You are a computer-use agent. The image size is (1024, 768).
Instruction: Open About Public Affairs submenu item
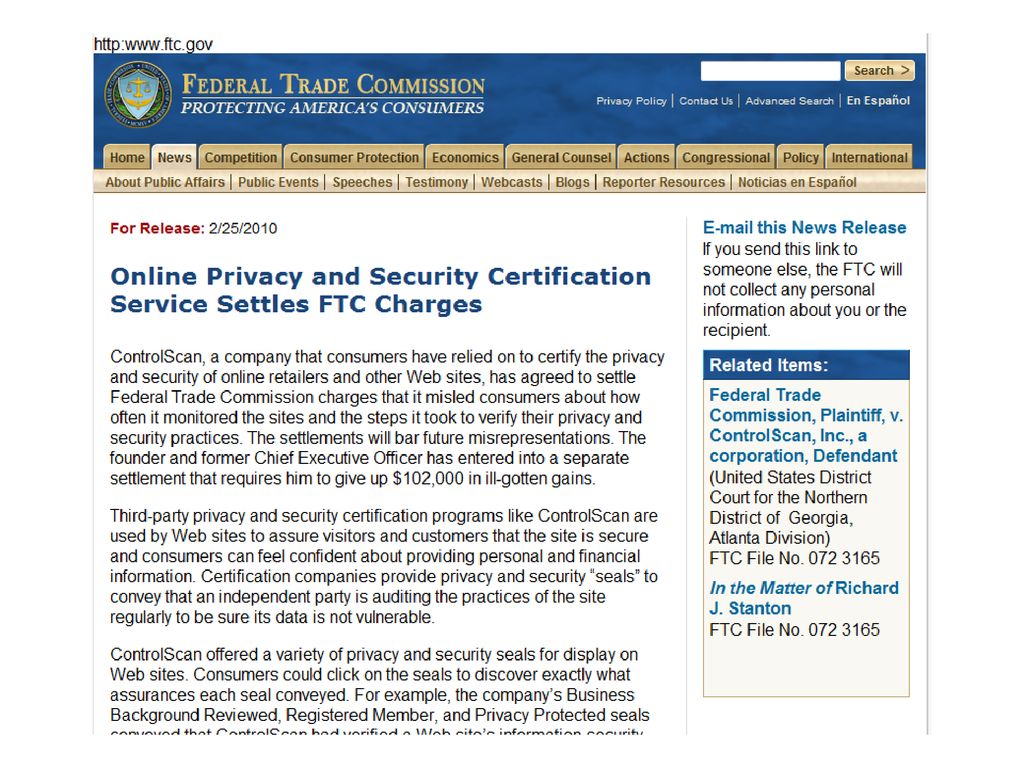point(165,182)
